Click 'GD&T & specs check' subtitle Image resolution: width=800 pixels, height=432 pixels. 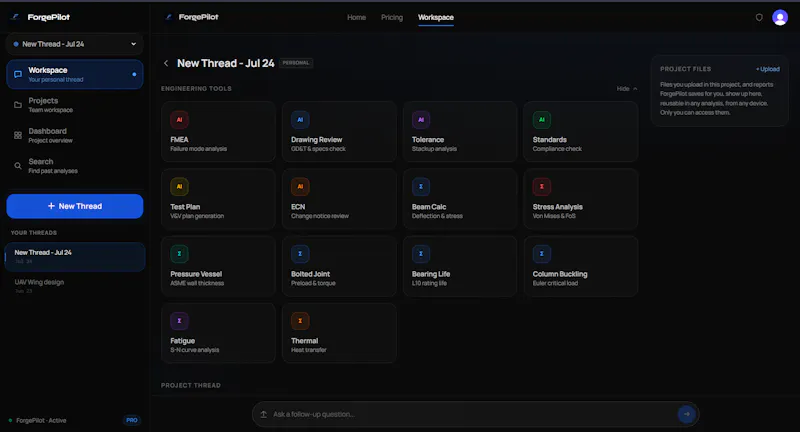point(318,149)
